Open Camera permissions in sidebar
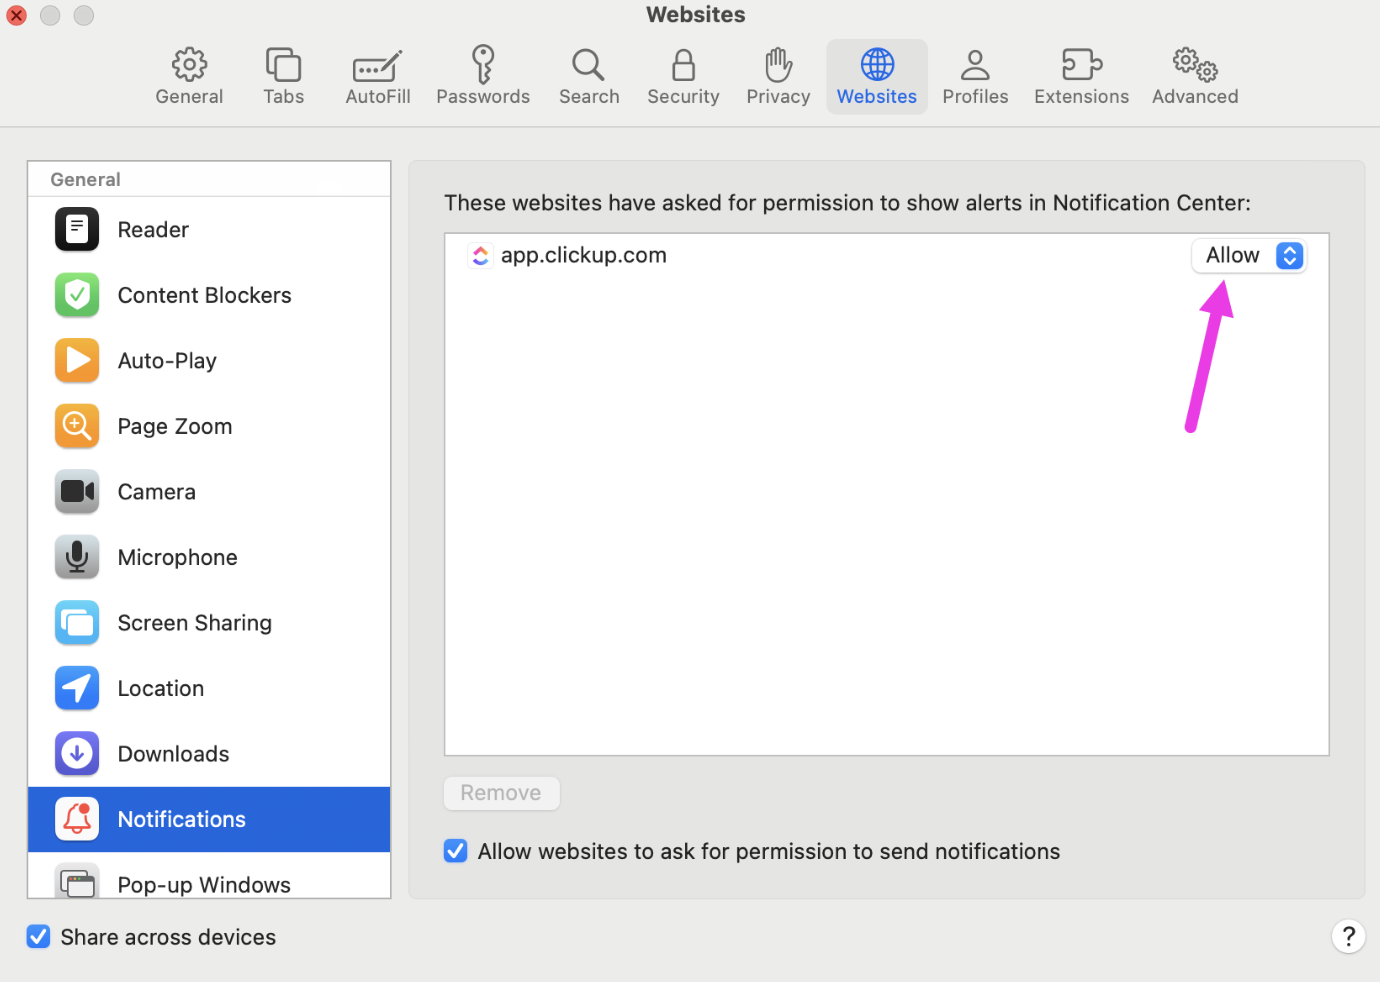 [x=157, y=492]
